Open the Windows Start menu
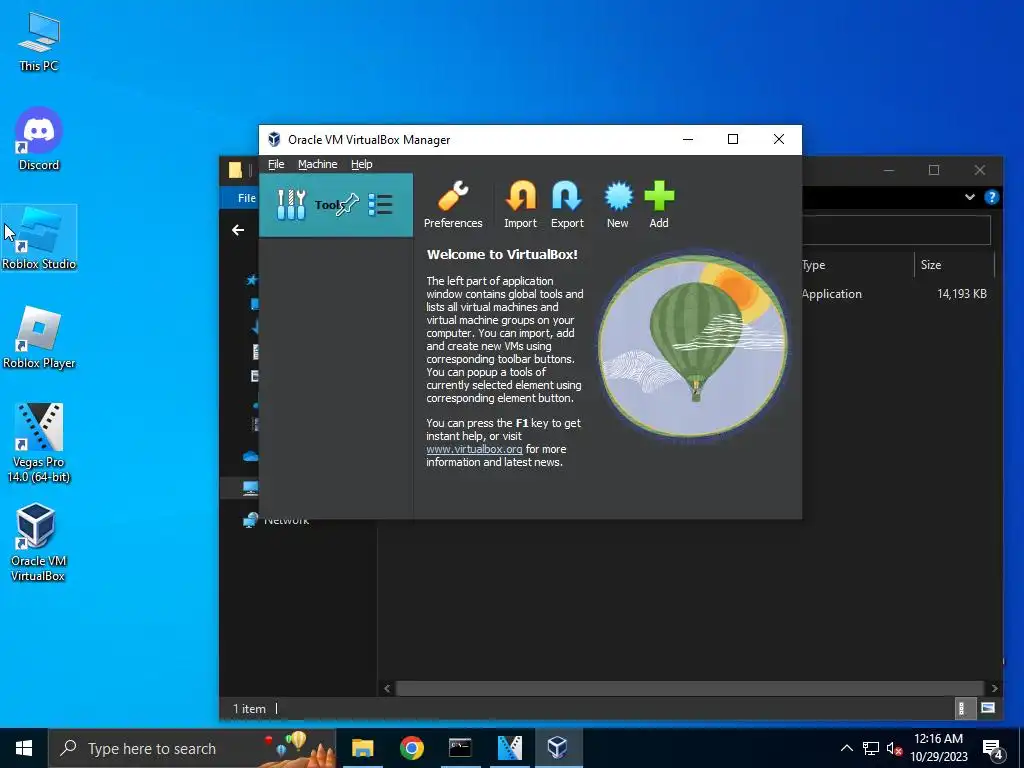 (24, 748)
